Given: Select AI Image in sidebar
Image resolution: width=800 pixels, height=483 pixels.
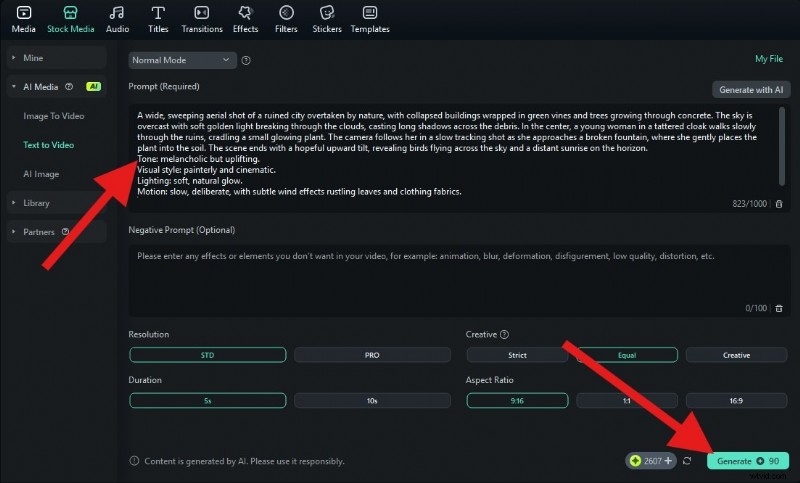Looking at the screenshot, I should (41, 174).
